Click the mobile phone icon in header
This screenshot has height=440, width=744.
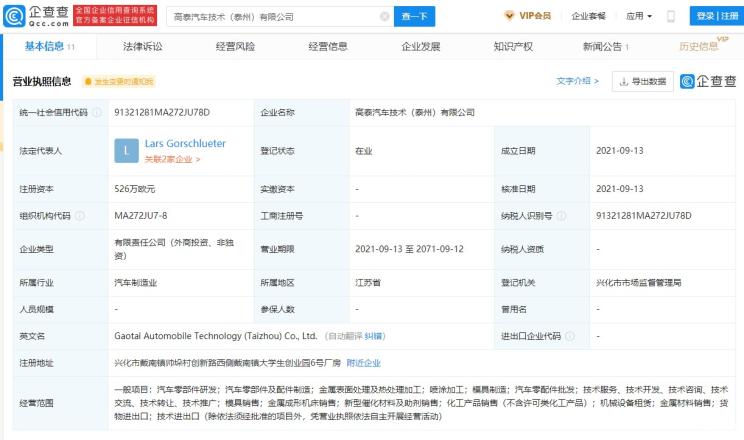click(x=671, y=16)
